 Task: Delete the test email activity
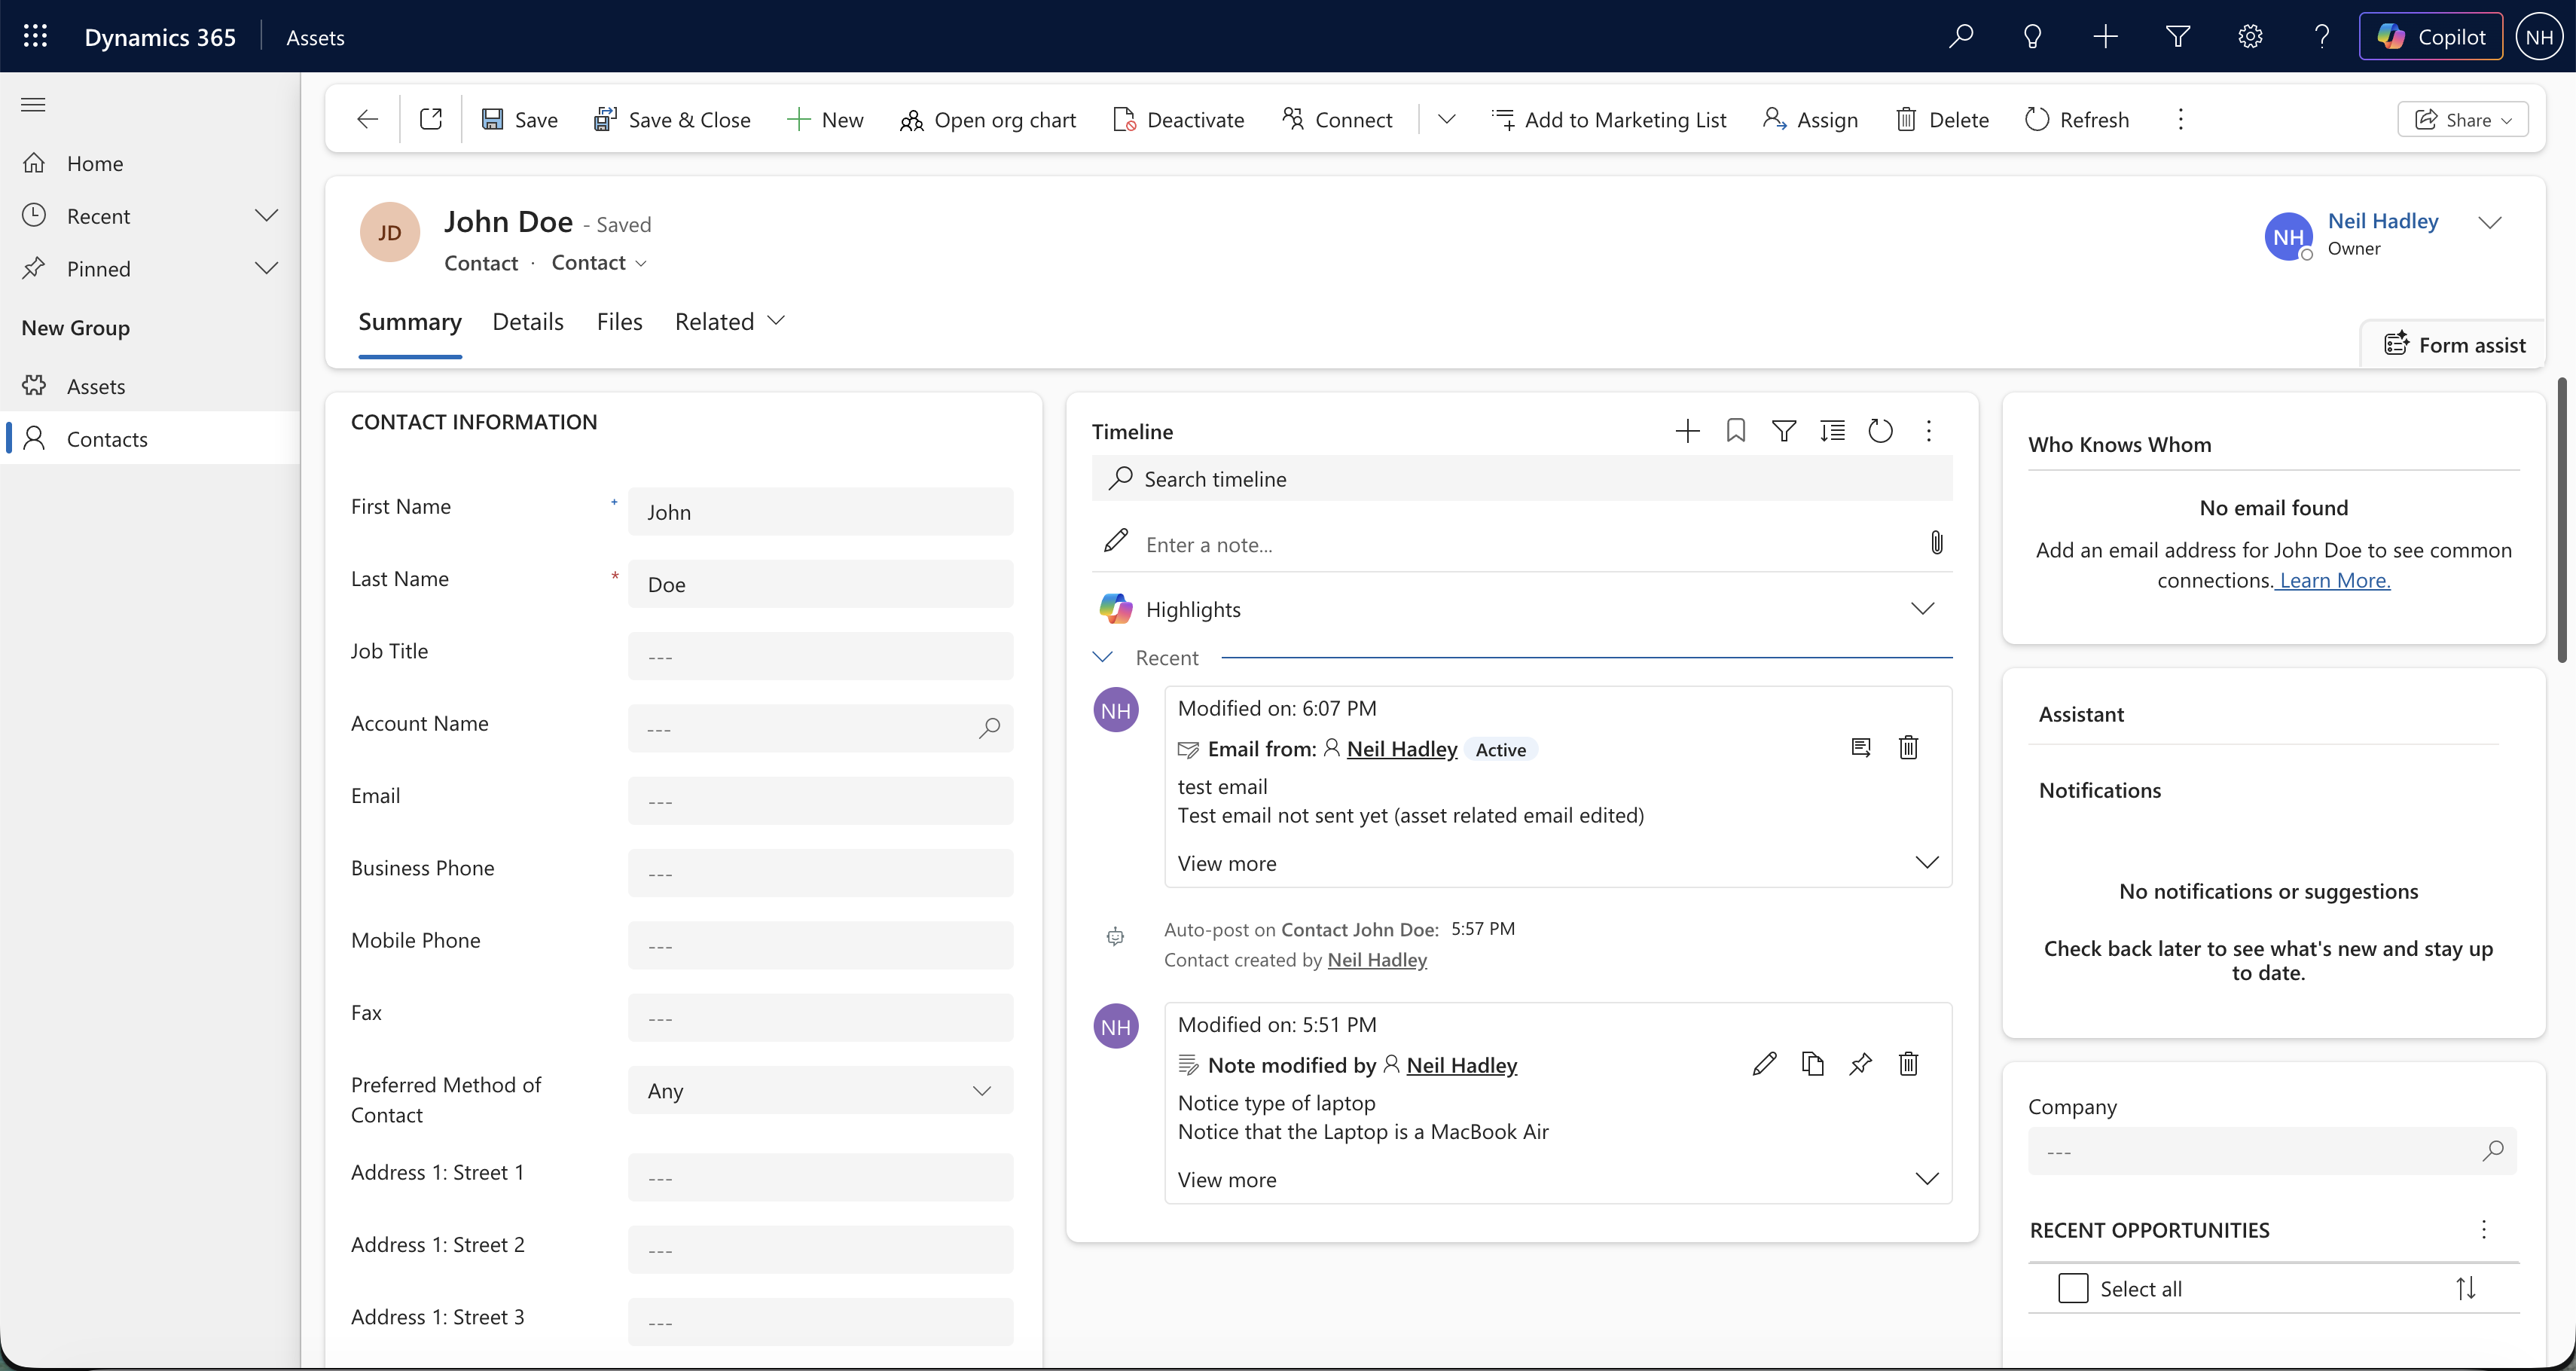(x=1908, y=748)
